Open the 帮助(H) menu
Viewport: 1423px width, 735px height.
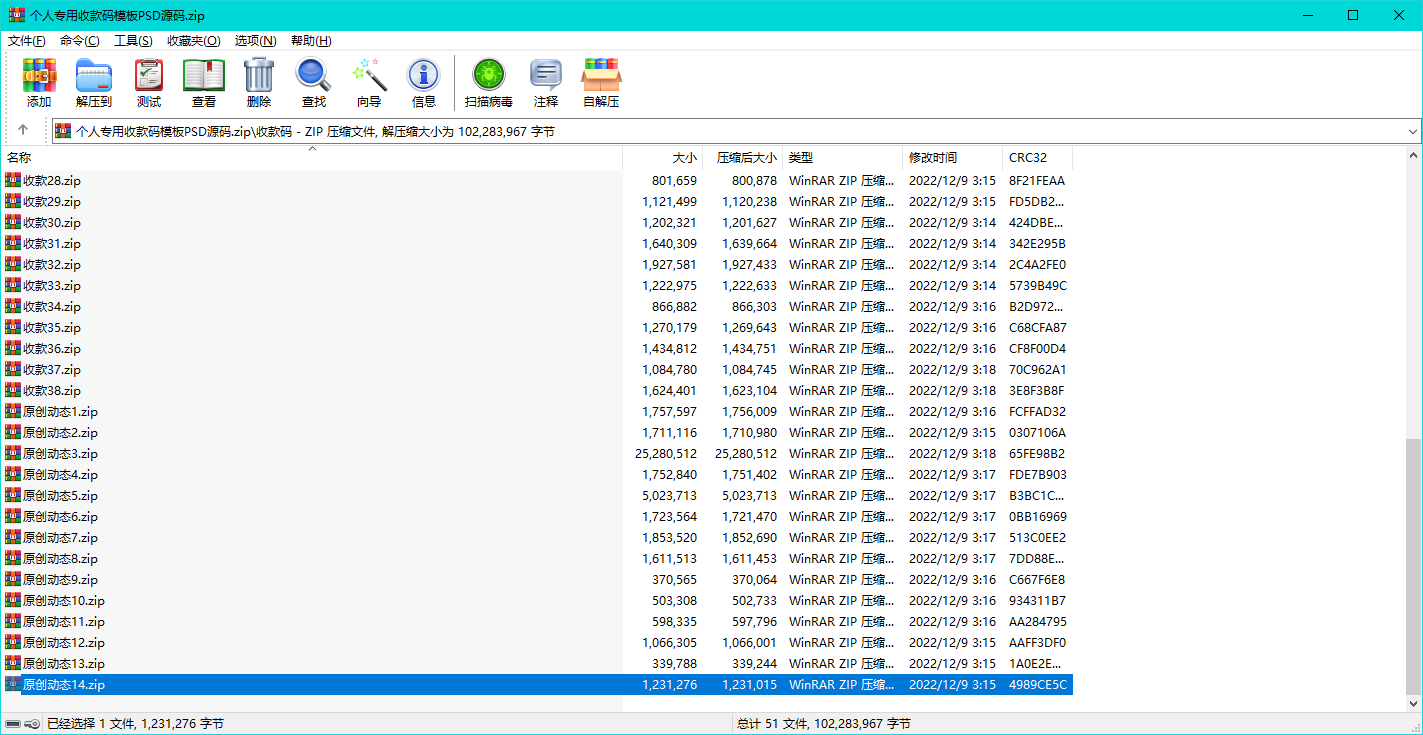pyautogui.click(x=311, y=41)
